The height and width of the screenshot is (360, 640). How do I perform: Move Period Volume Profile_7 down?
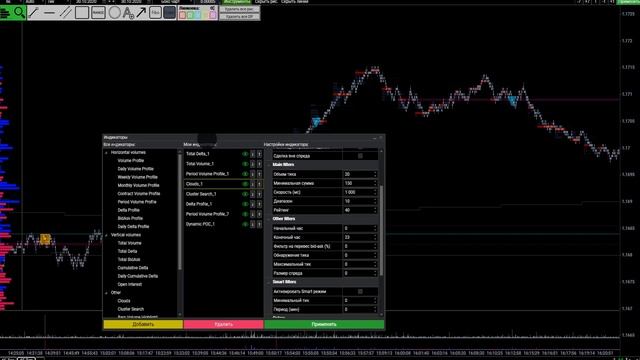click(253, 214)
